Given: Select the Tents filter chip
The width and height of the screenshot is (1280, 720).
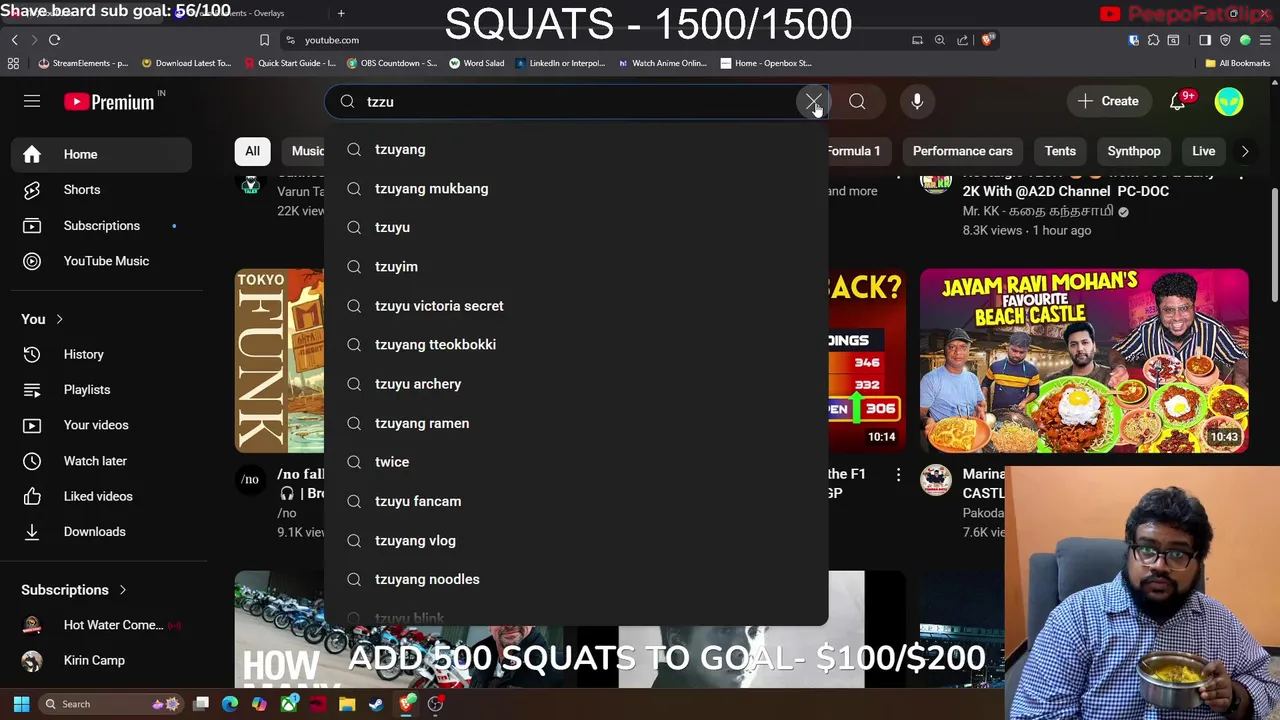Looking at the screenshot, I should click(1060, 151).
